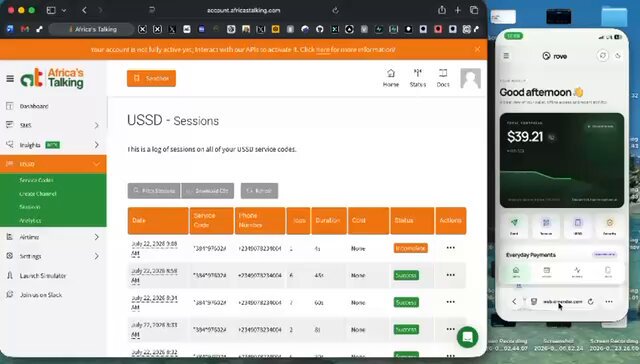Show the Safari tab overview

(474, 10)
